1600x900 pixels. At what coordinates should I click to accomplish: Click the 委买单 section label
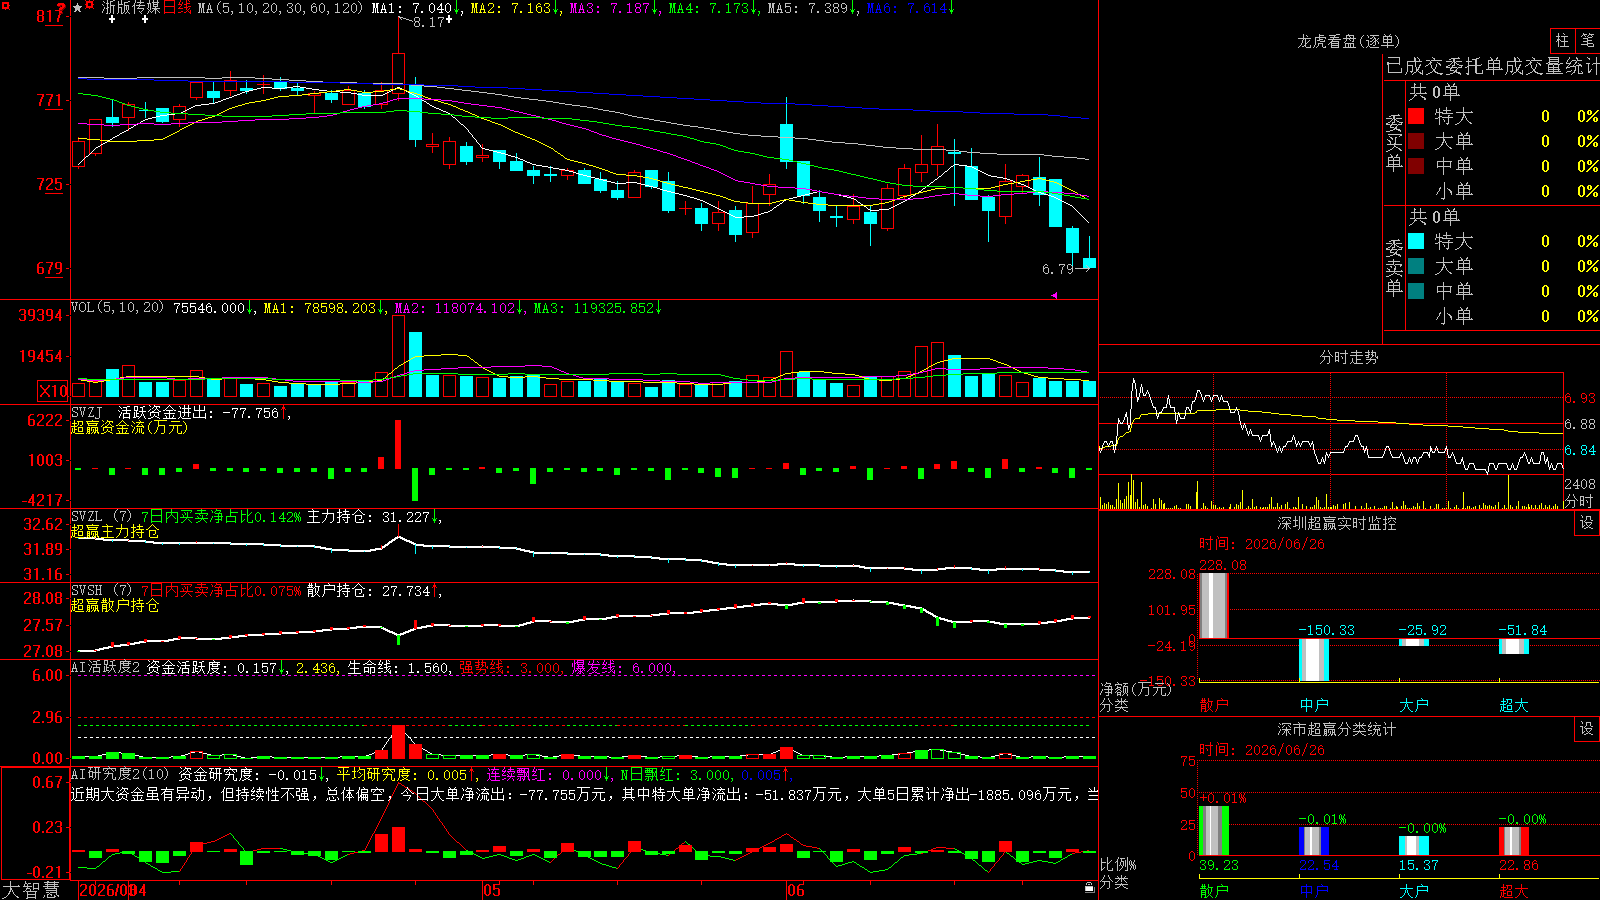pos(1394,141)
